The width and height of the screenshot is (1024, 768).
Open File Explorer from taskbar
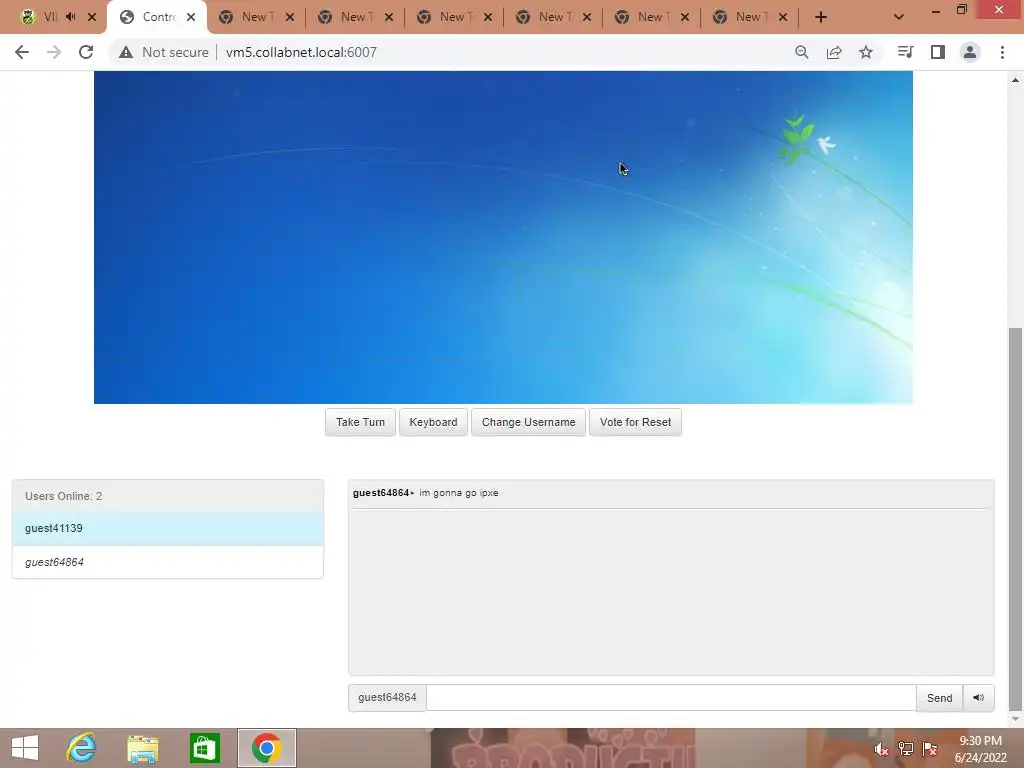(x=142, y=748)
